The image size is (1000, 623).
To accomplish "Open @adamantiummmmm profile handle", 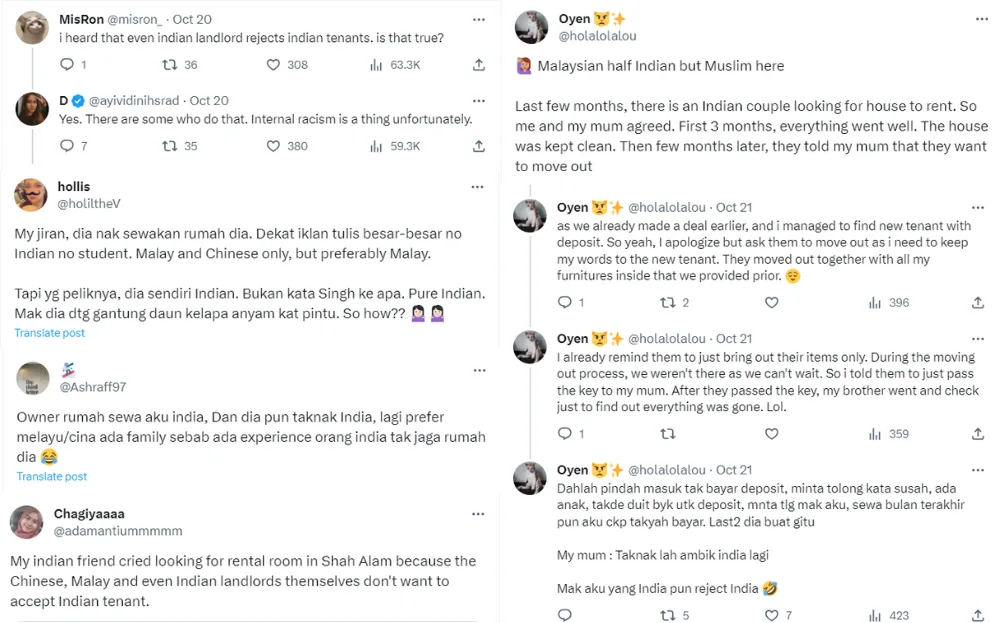I will pos(118,531).
